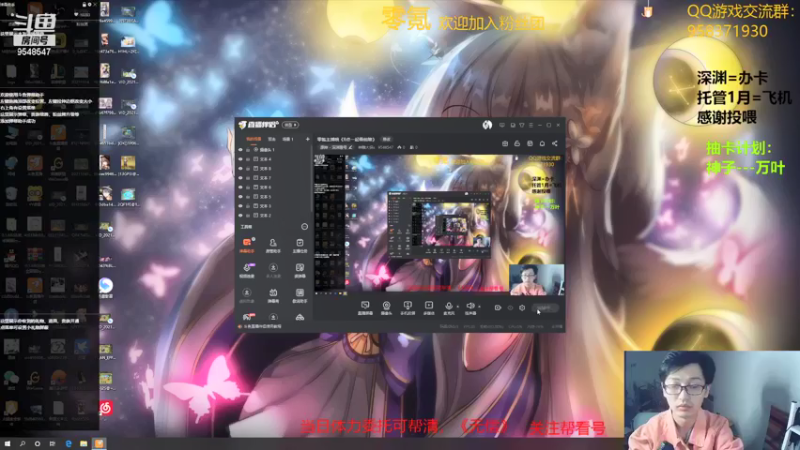Screen dimensions: 800x450
Task: Click the first toolbar icon above the preview right side
Action: click(x=505, y=144)
